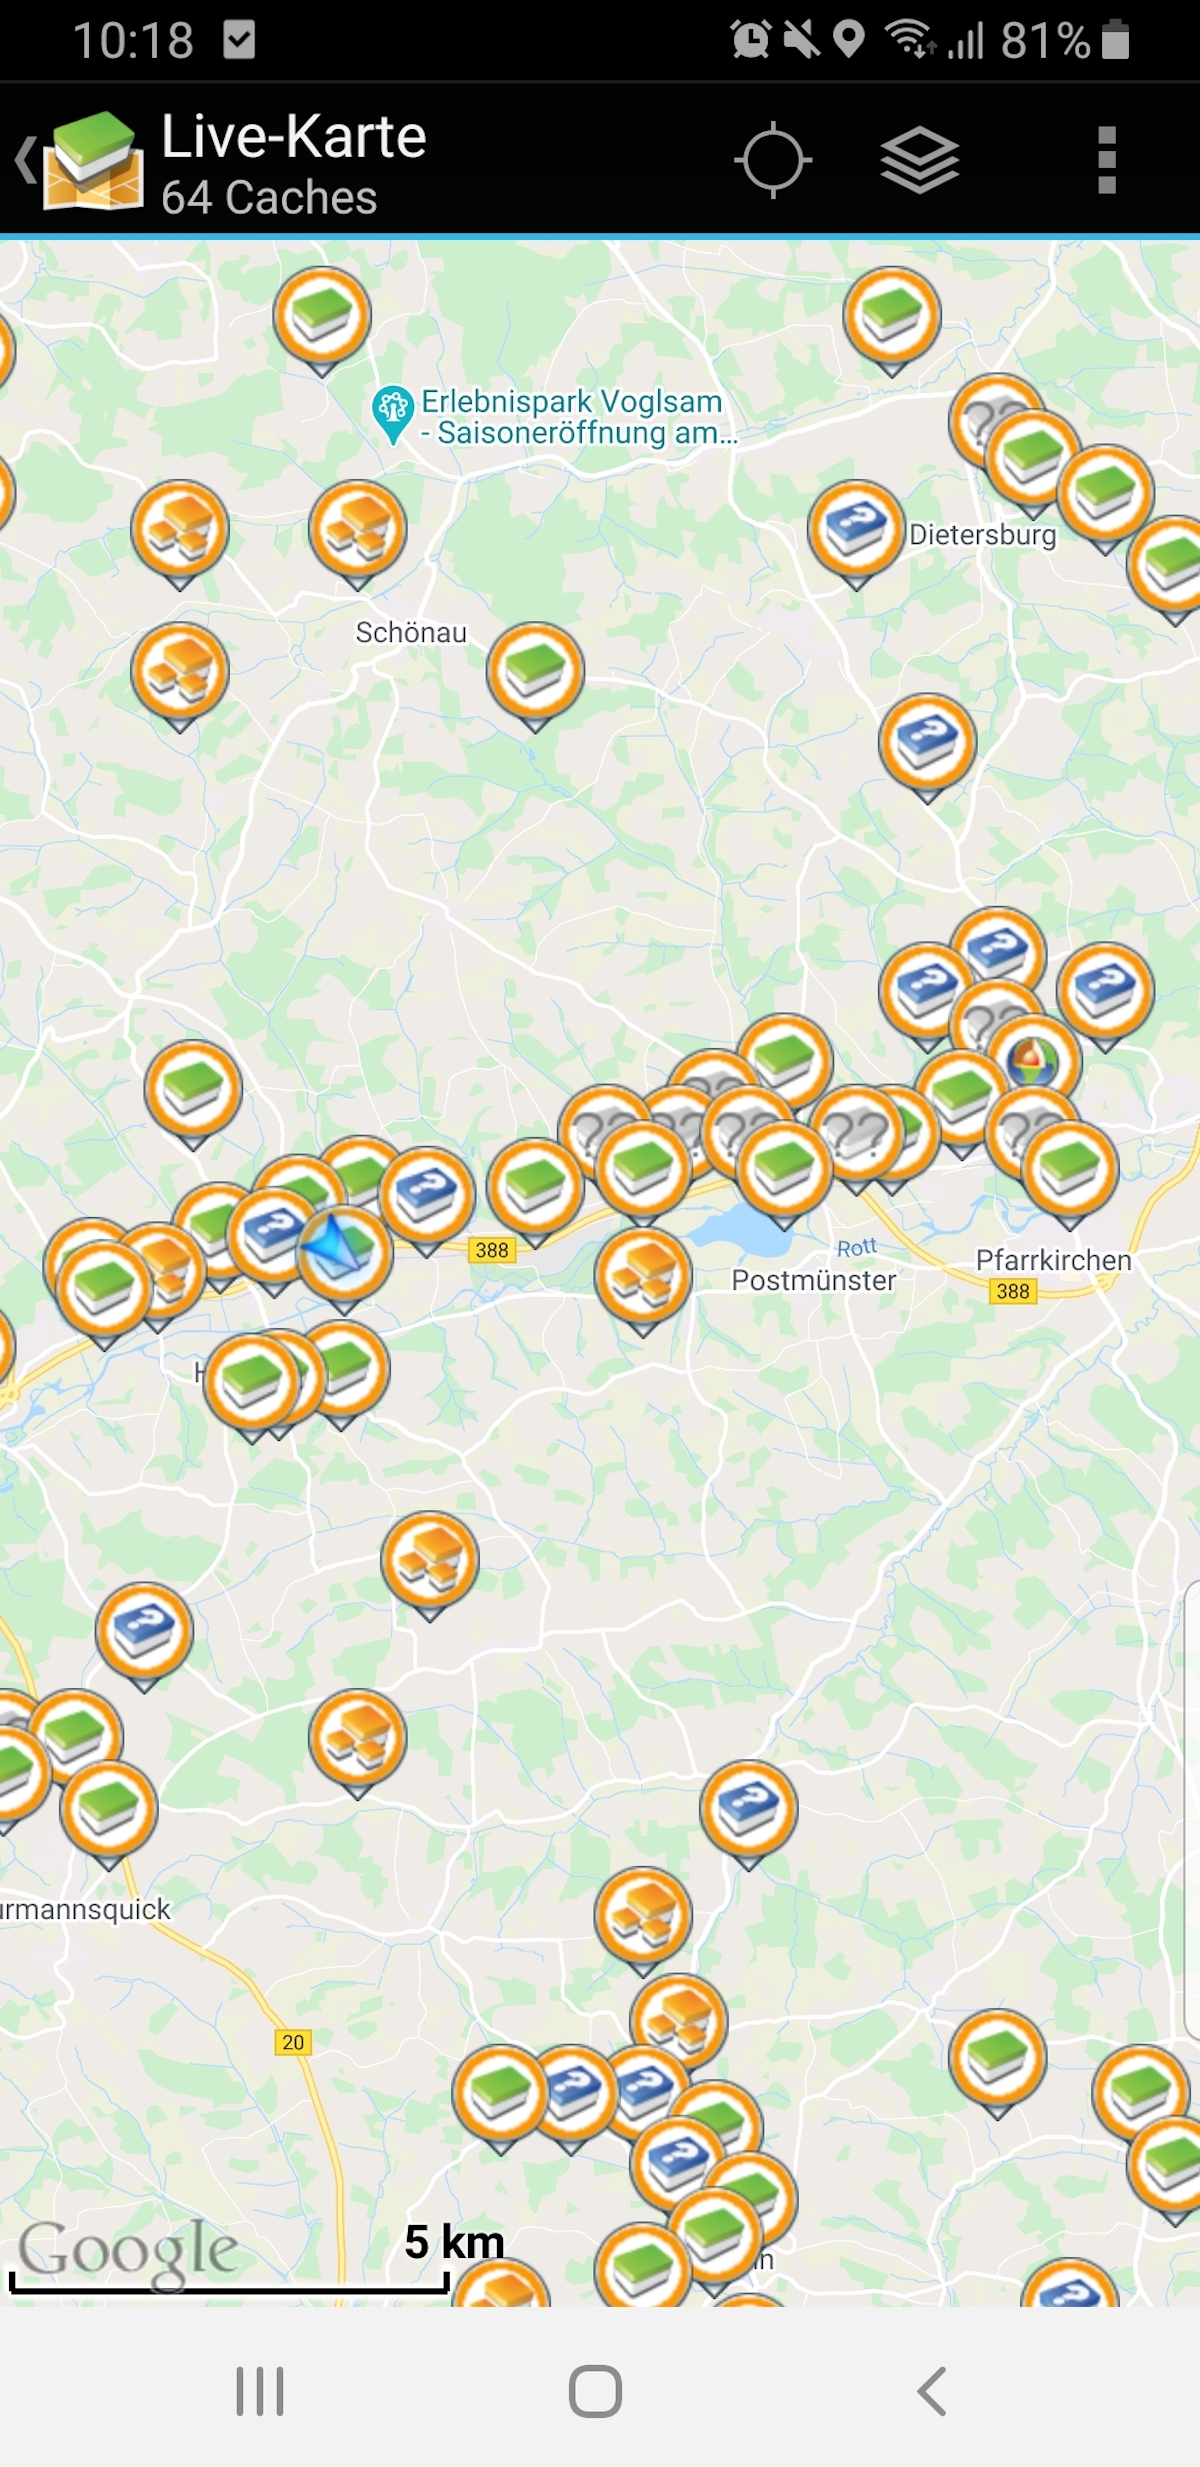Tap the 64 Caches counter subtitle
1200x2467 pixels.
[270, 198]
